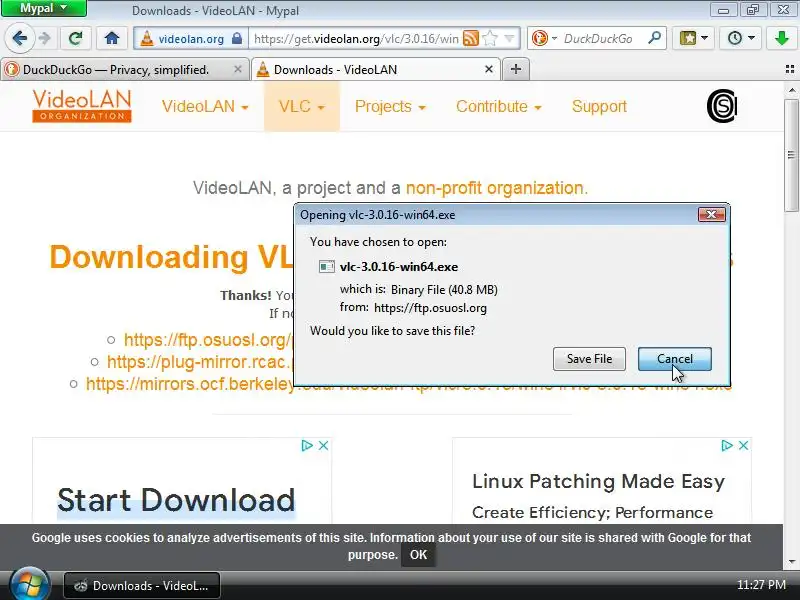Click the search magnifier icon
800x600 pixels.
tap(654, 38)
